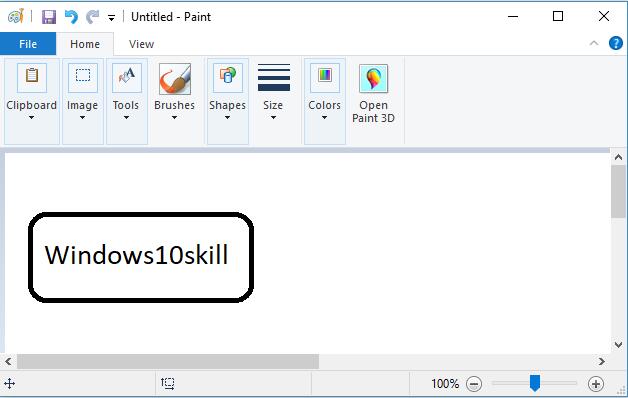Open Paint Help question mark
The image size is (628, 398).
tap(616, 43)
